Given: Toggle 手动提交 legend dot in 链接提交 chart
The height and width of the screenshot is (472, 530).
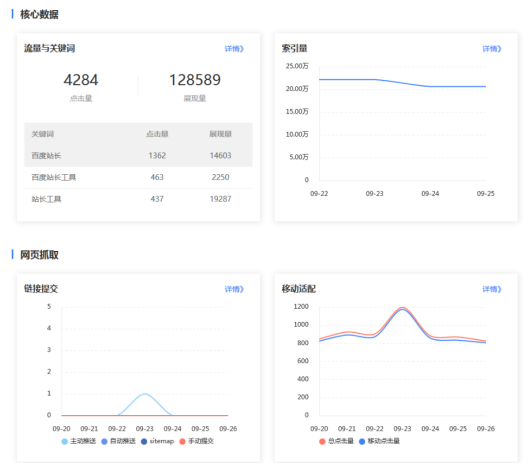Looking at the screenshot, I should click(183, 441).
